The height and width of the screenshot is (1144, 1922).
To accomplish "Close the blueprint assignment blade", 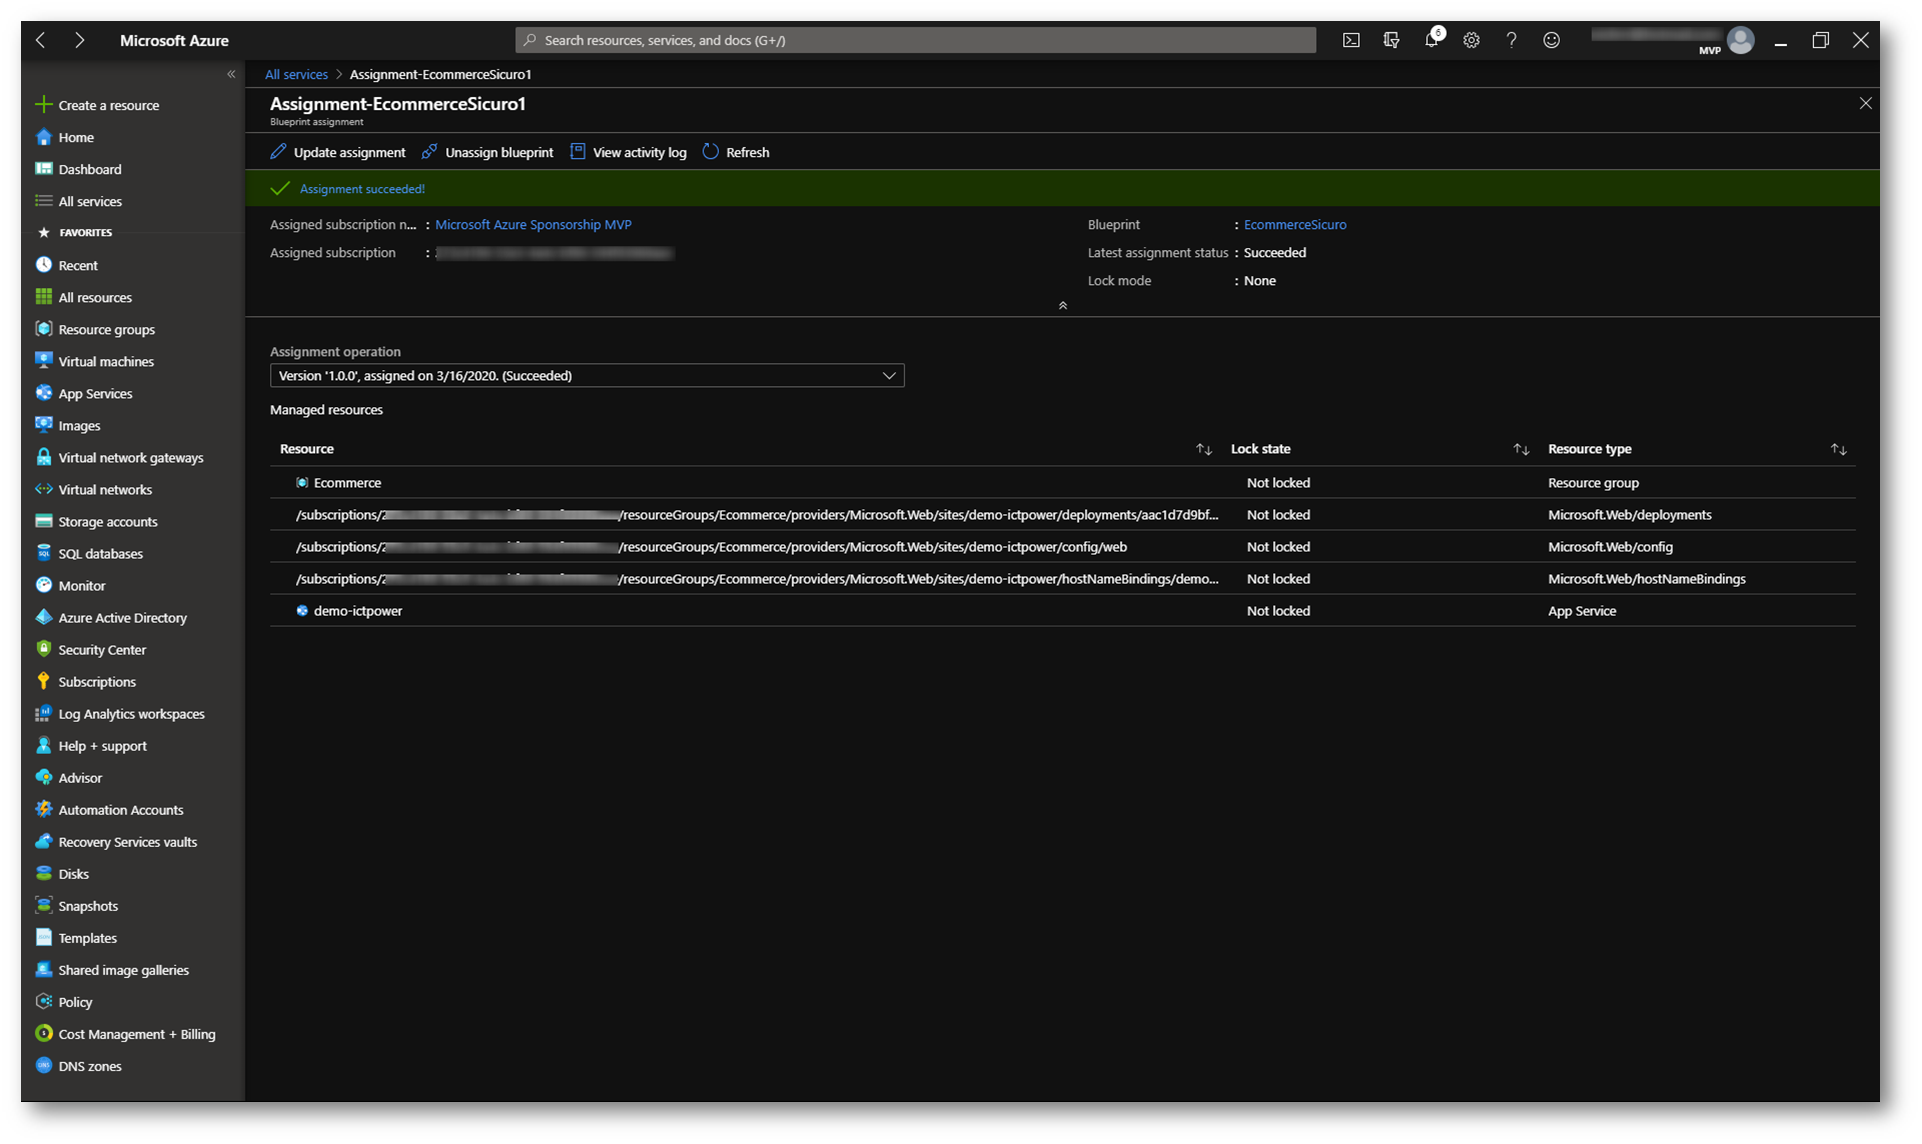I will pyautogui.click(x=1865, y=103).
